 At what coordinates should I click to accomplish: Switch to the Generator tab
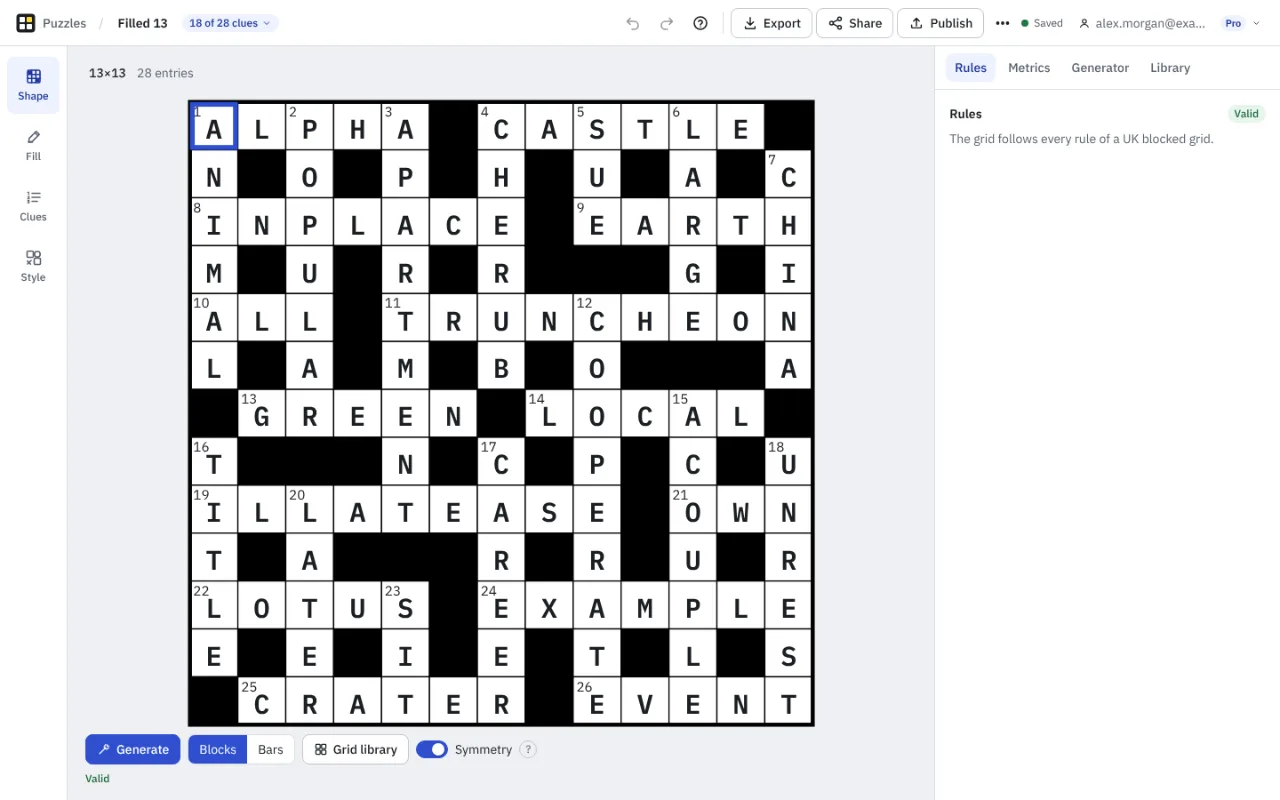pyautogui.click(x=1100, y=68)
